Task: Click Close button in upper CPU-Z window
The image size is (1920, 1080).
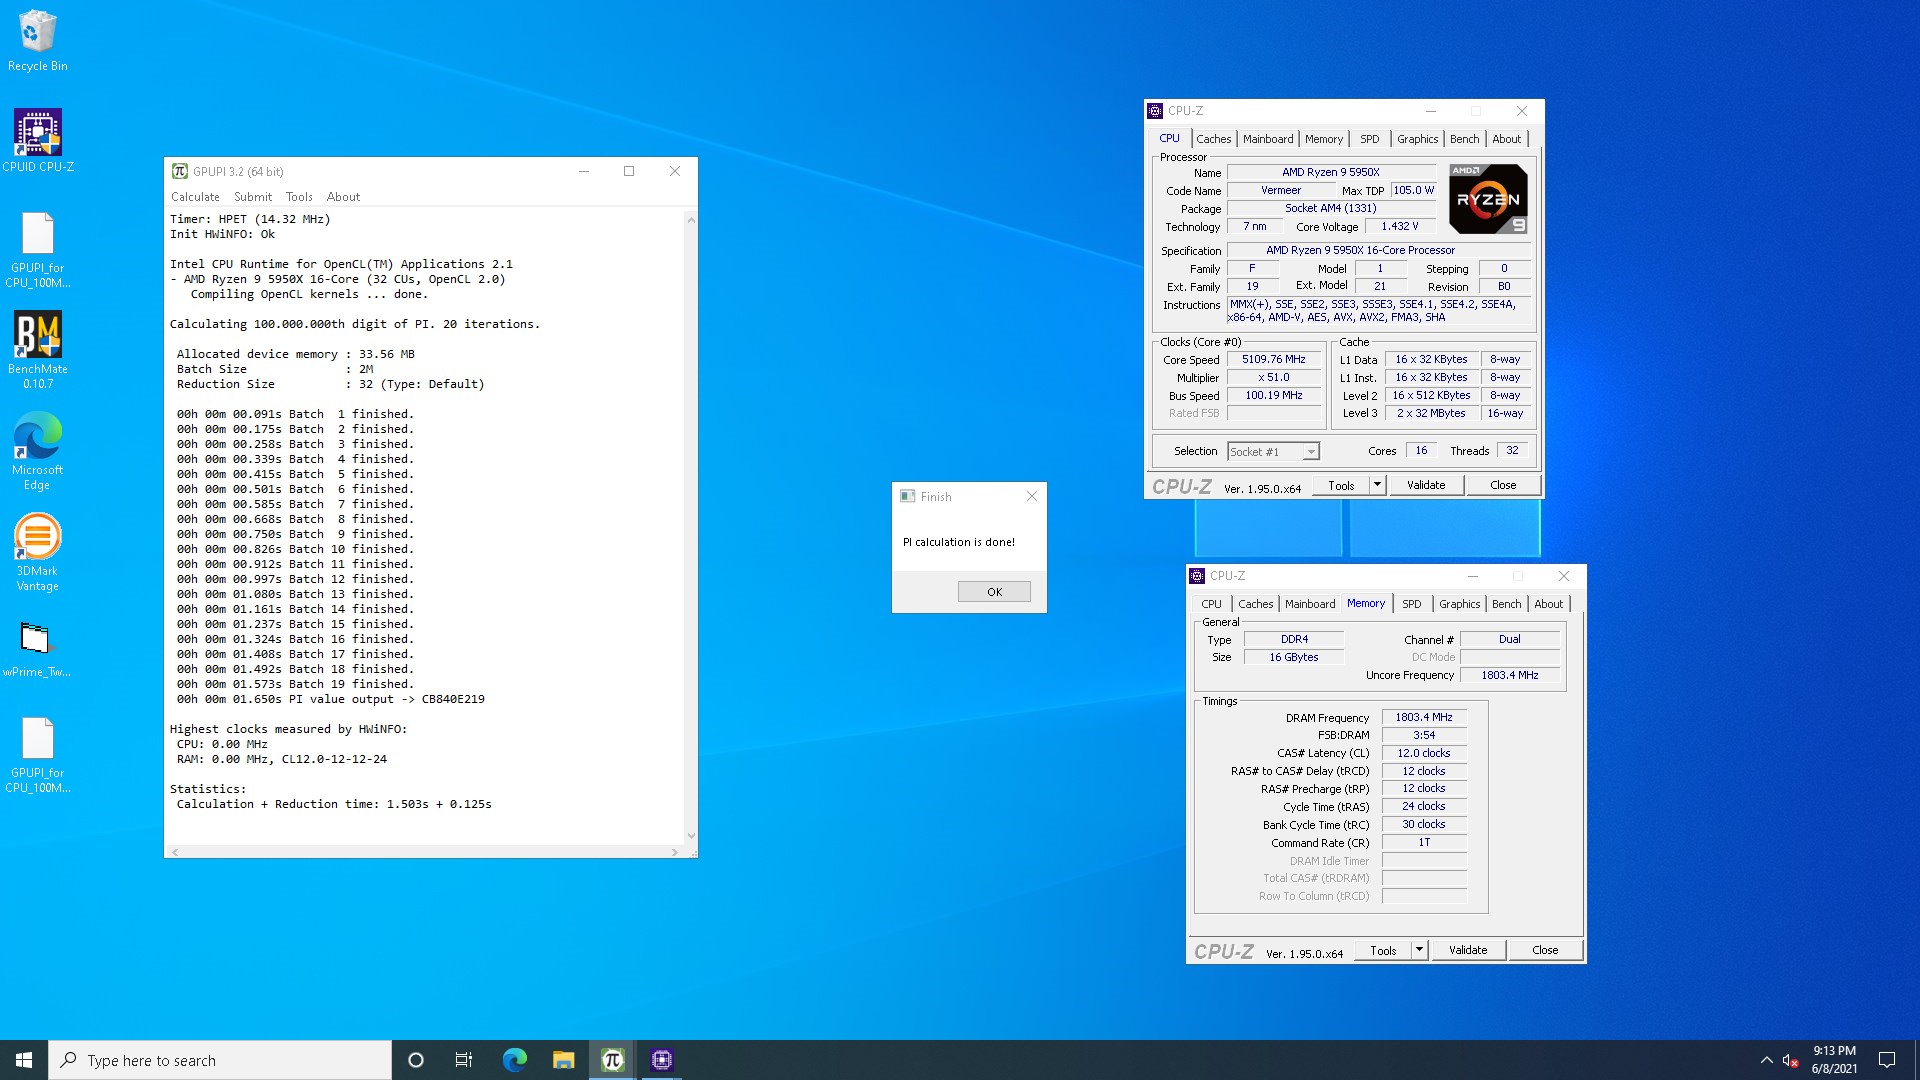Action: [1503, 486]
